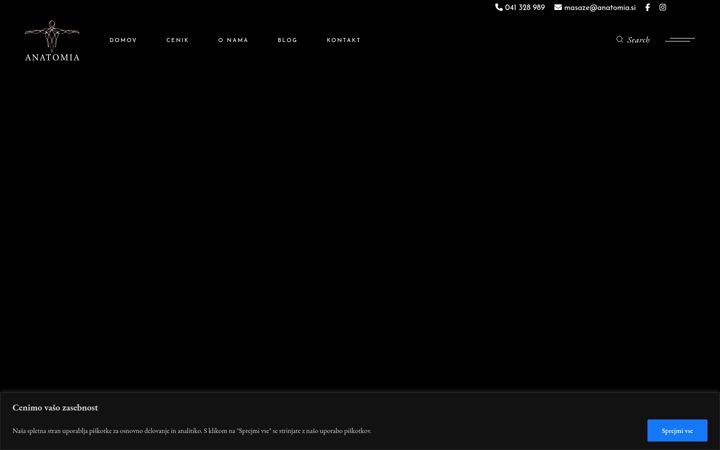Go to the Domov menu item

point(123,40)
